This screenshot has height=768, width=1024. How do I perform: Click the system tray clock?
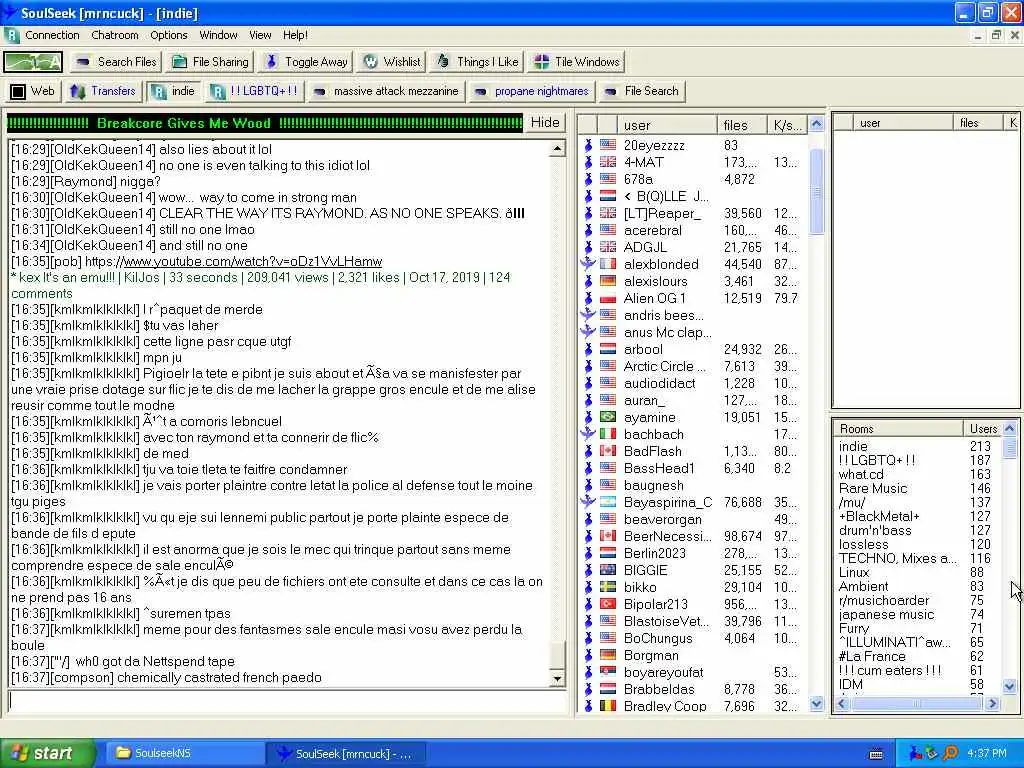click(987, 753)
